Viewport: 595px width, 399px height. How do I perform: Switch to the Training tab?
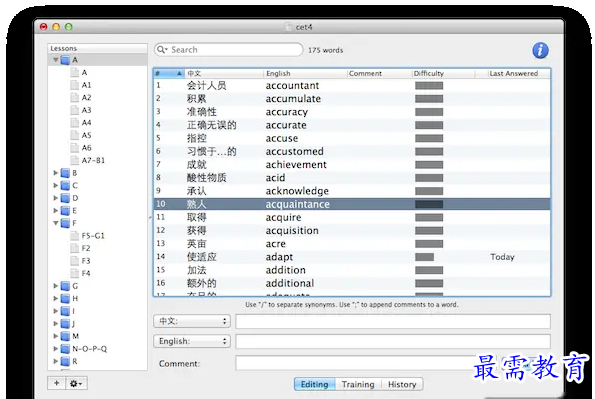pyautogui.click(x=358, y=384)
